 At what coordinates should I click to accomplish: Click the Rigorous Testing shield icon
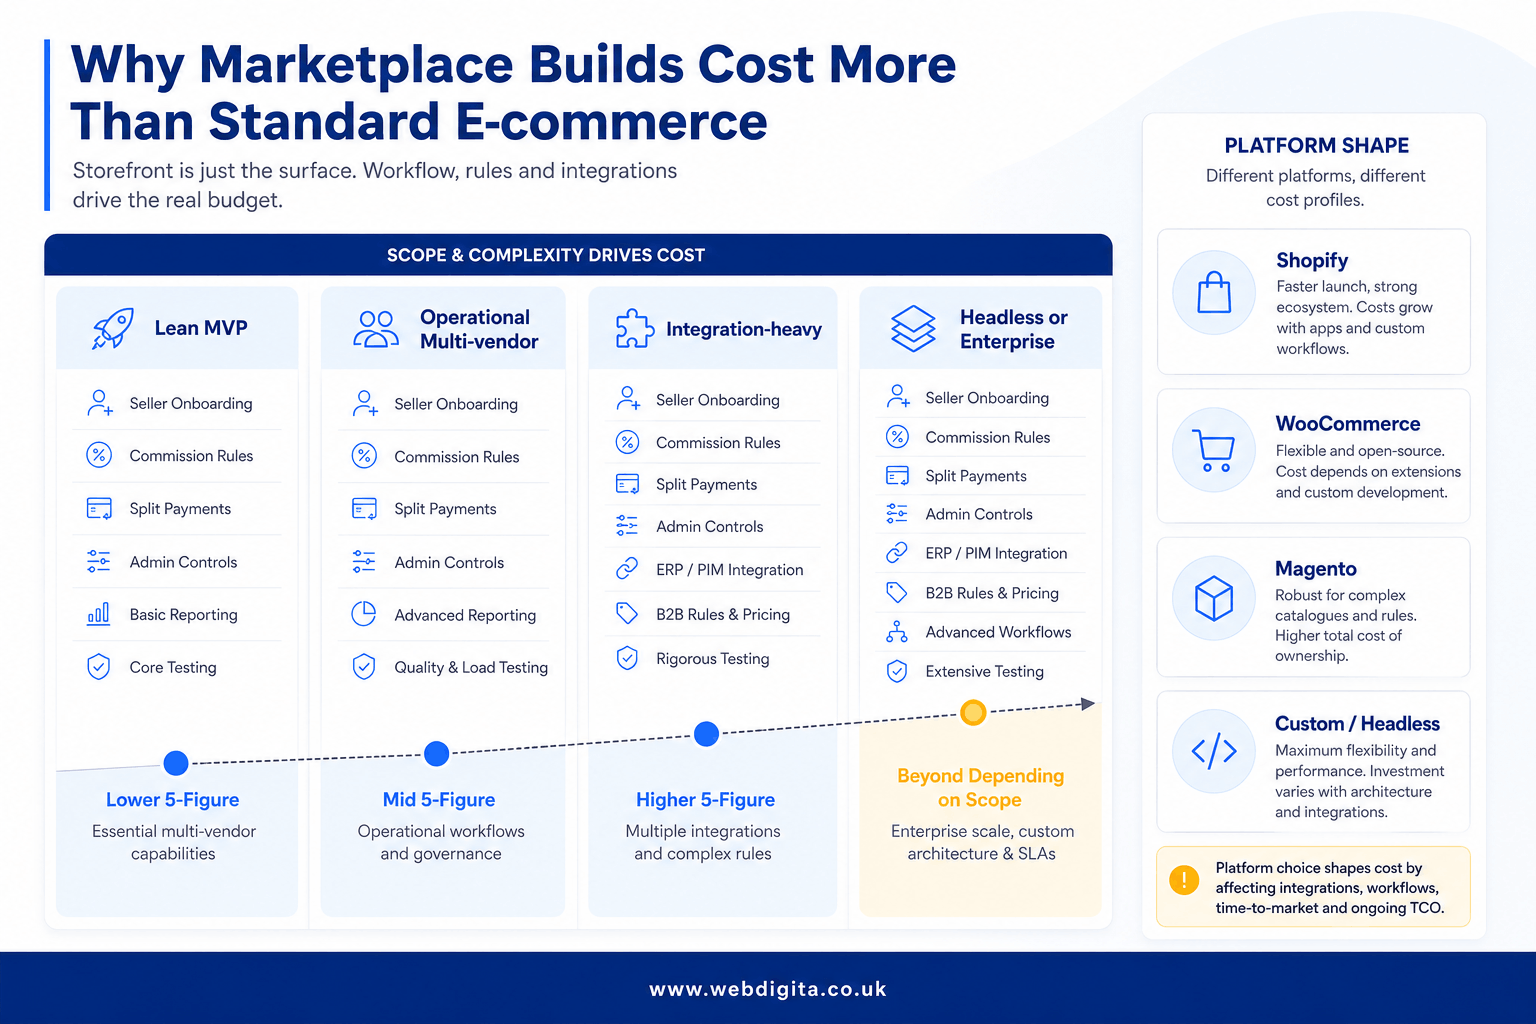pos(627,658)
